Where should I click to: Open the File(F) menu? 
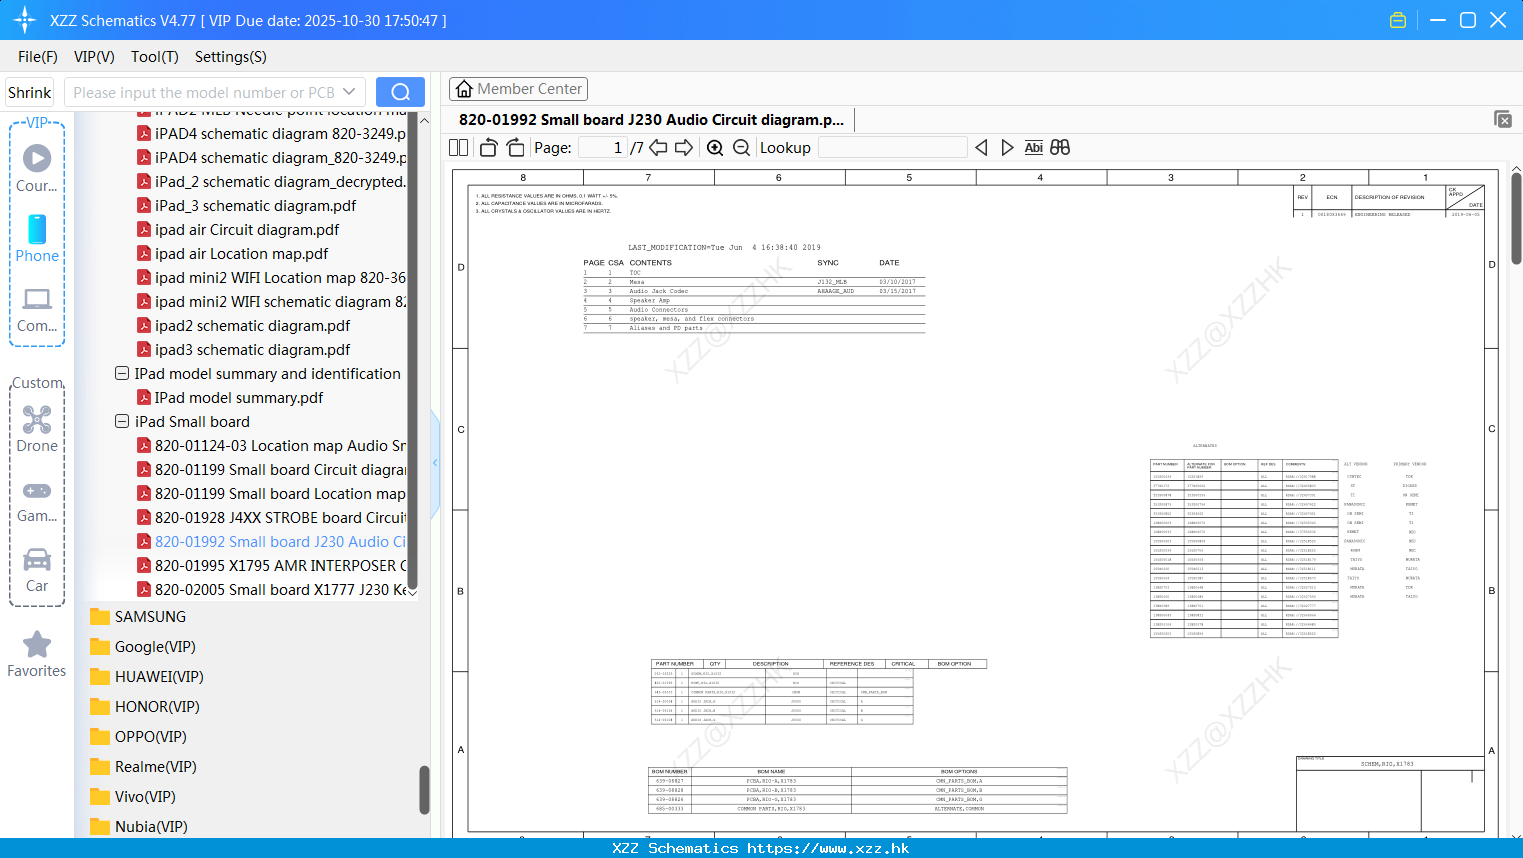pyautogui.click(x=38, y=57)
